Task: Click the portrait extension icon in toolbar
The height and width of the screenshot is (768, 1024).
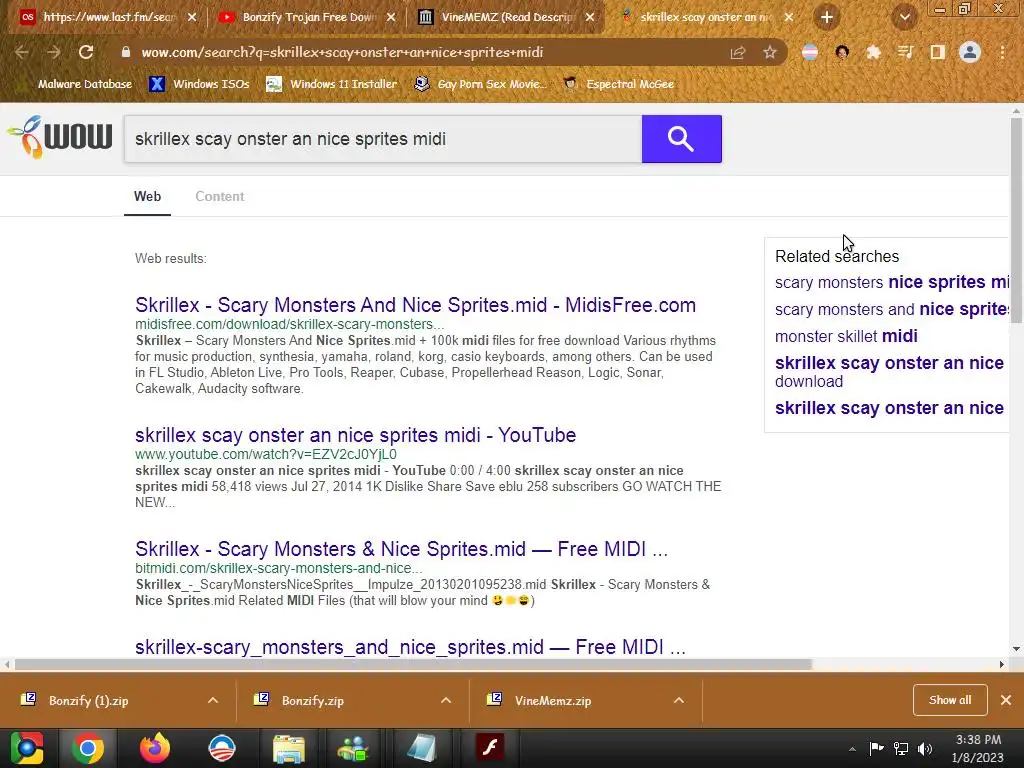Action: pos(842,52)
